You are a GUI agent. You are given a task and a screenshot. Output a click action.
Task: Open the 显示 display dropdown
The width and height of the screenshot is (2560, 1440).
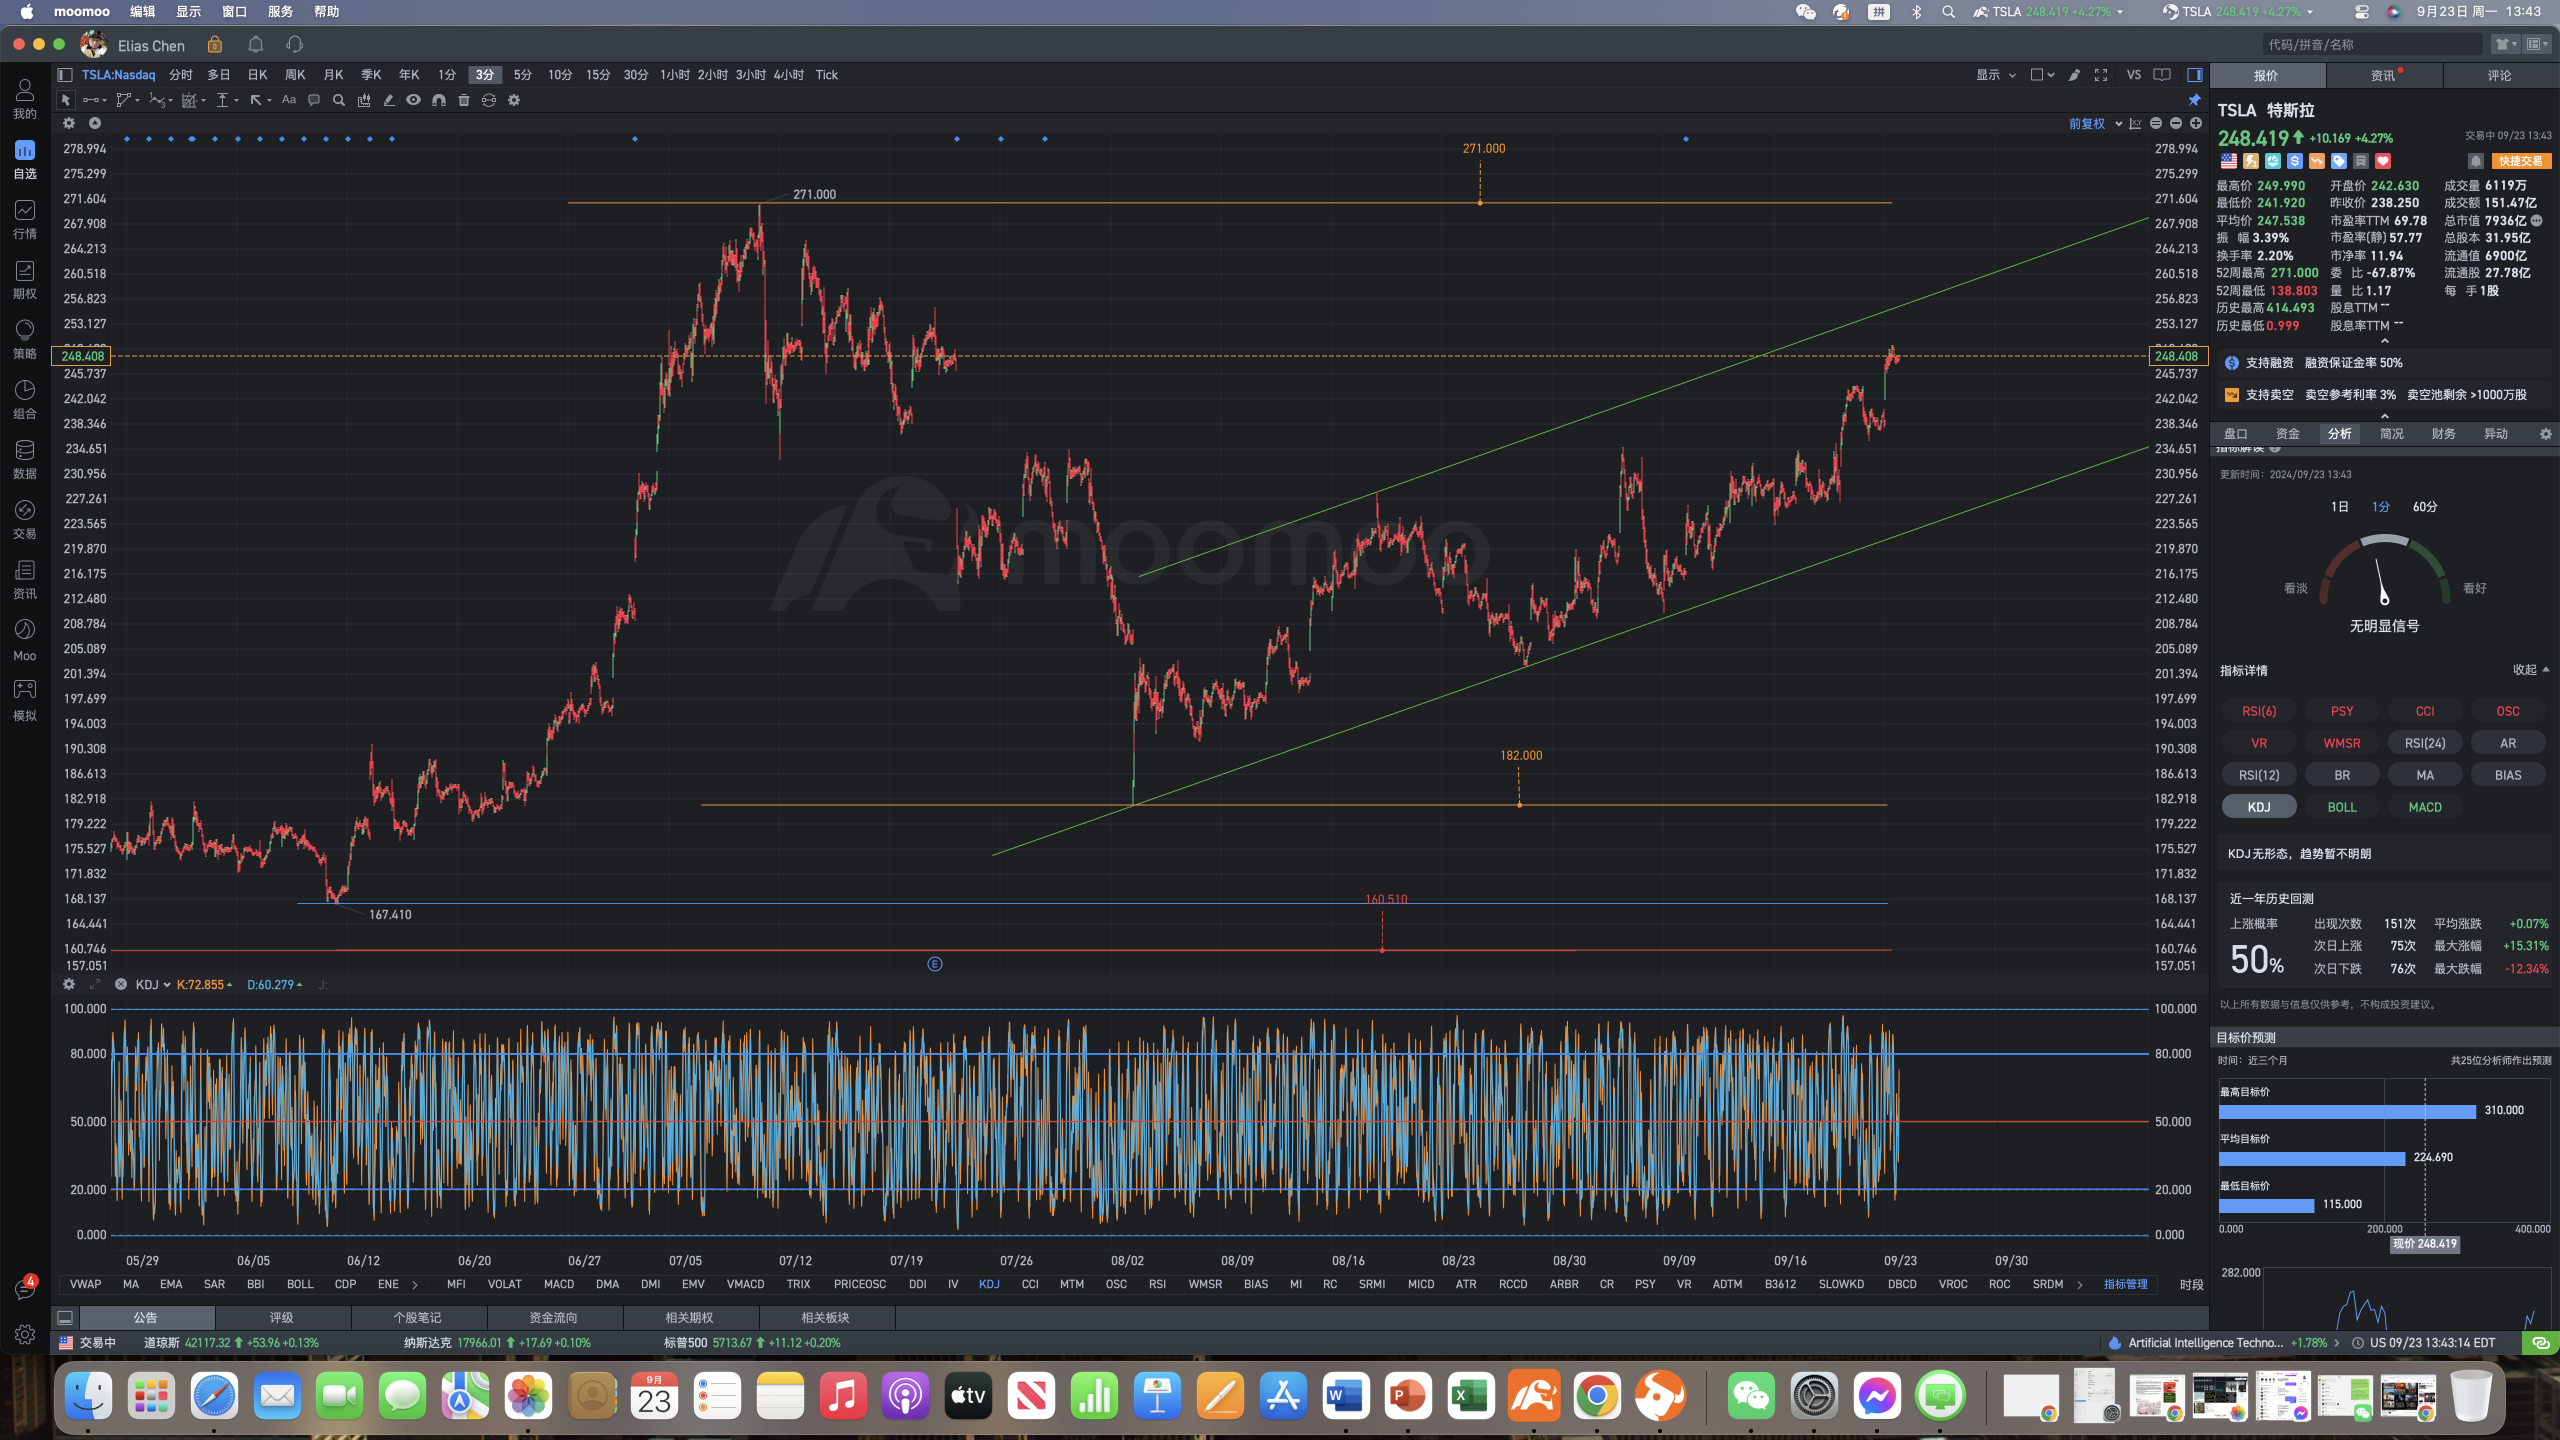[1996, 75]
